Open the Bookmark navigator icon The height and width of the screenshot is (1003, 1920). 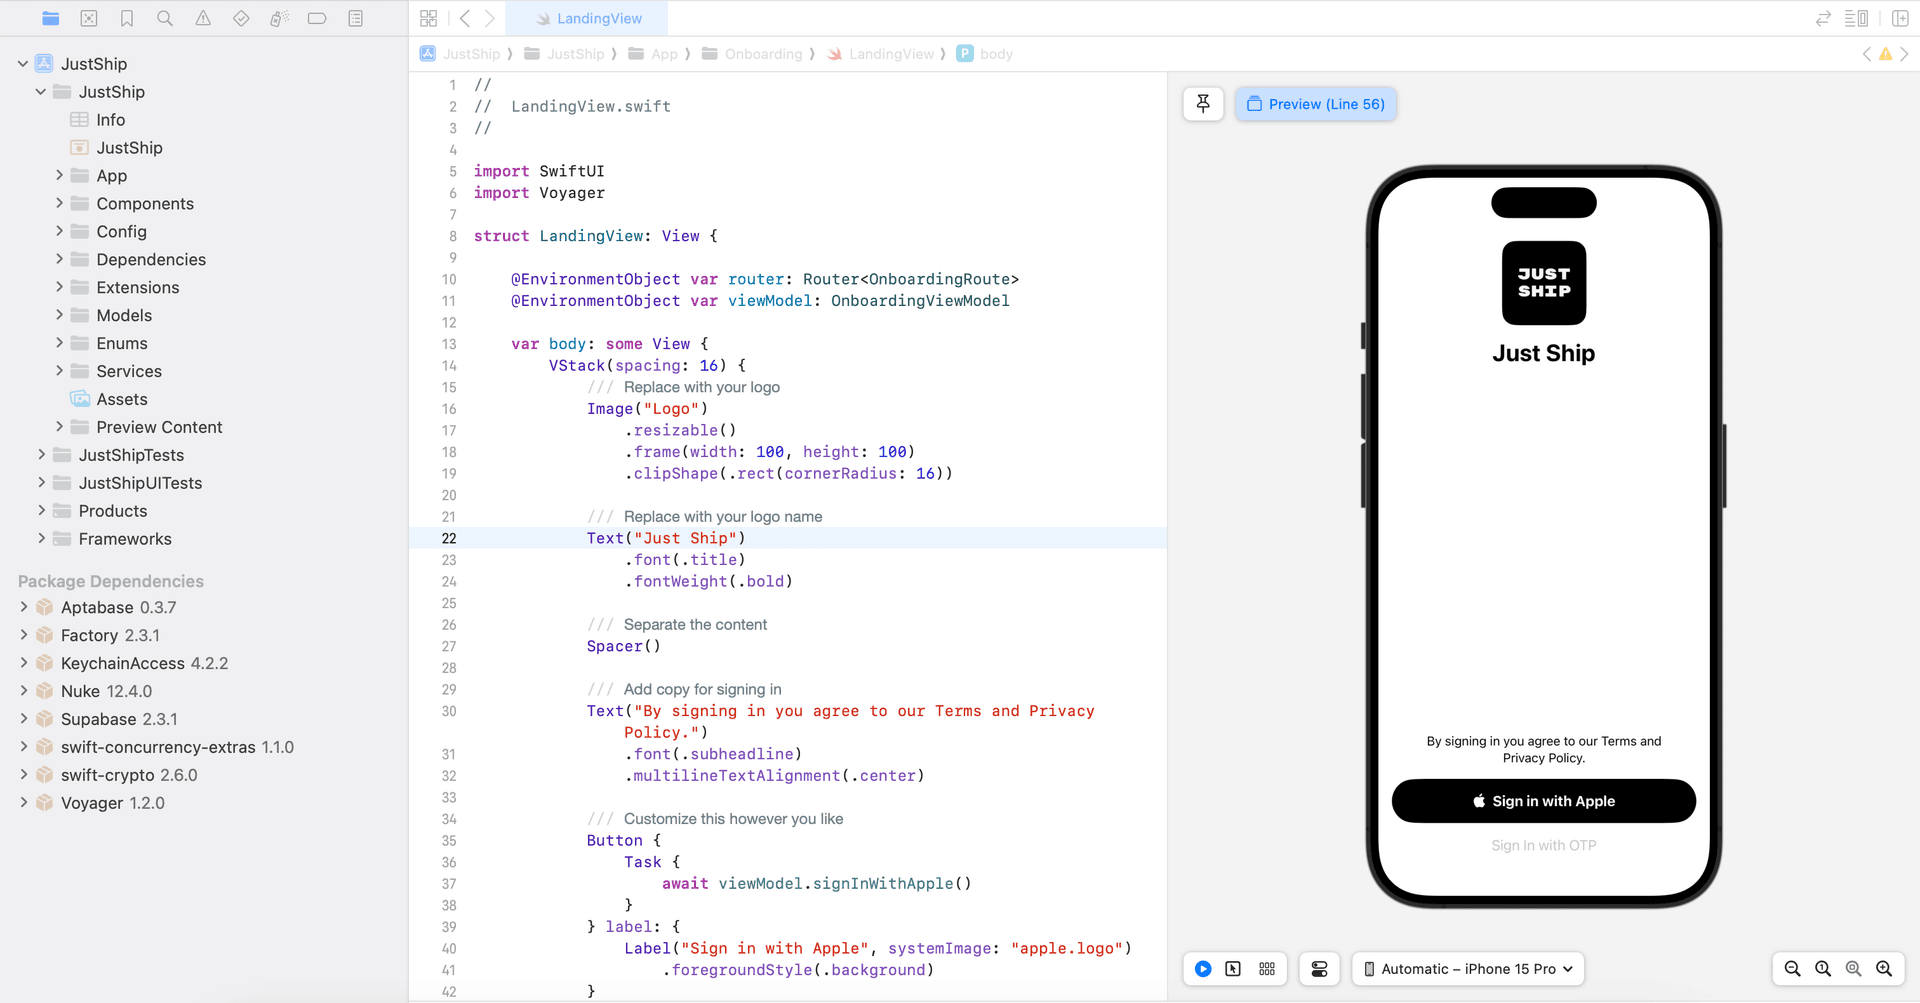click(x=127, y=18)
